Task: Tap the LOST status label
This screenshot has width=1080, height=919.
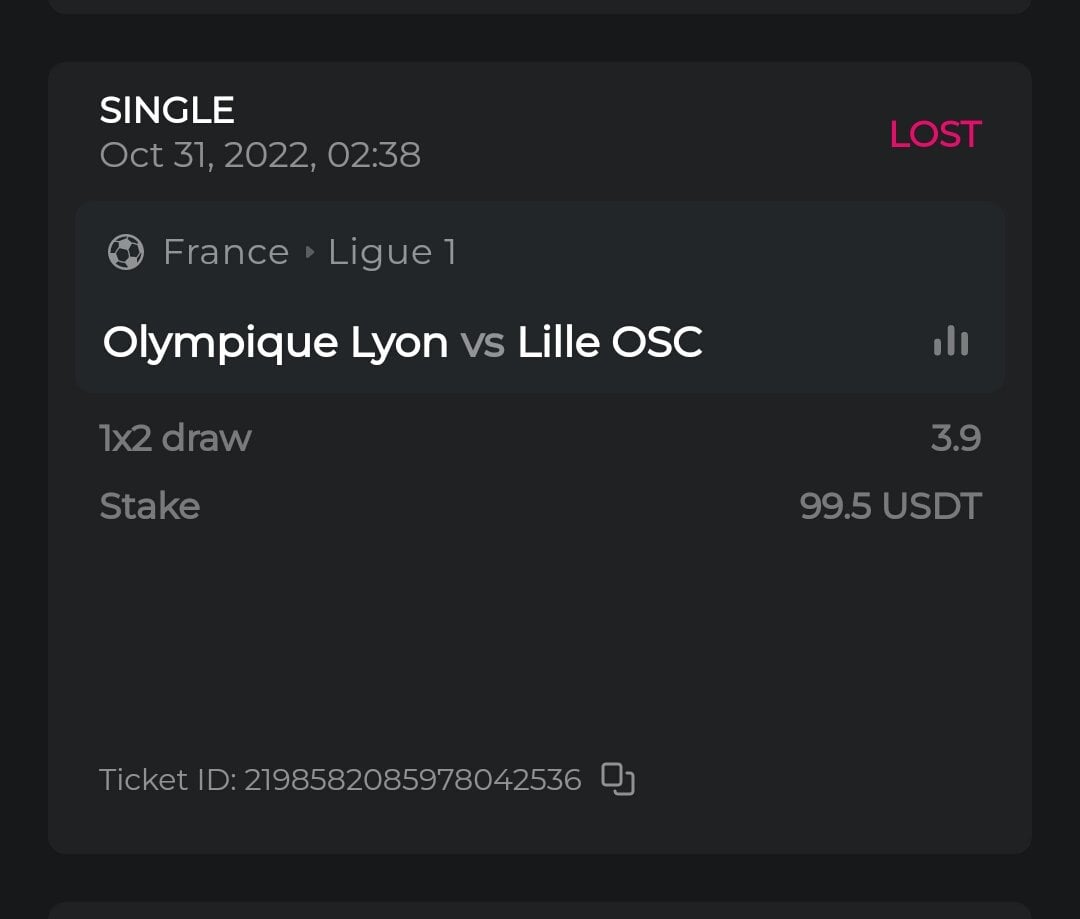Action: point(935,134)
